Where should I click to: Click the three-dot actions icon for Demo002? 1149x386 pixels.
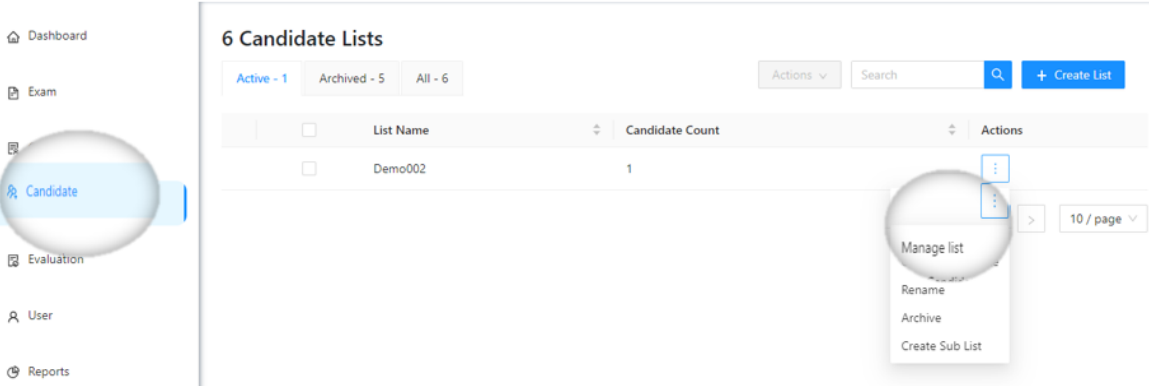995,168
